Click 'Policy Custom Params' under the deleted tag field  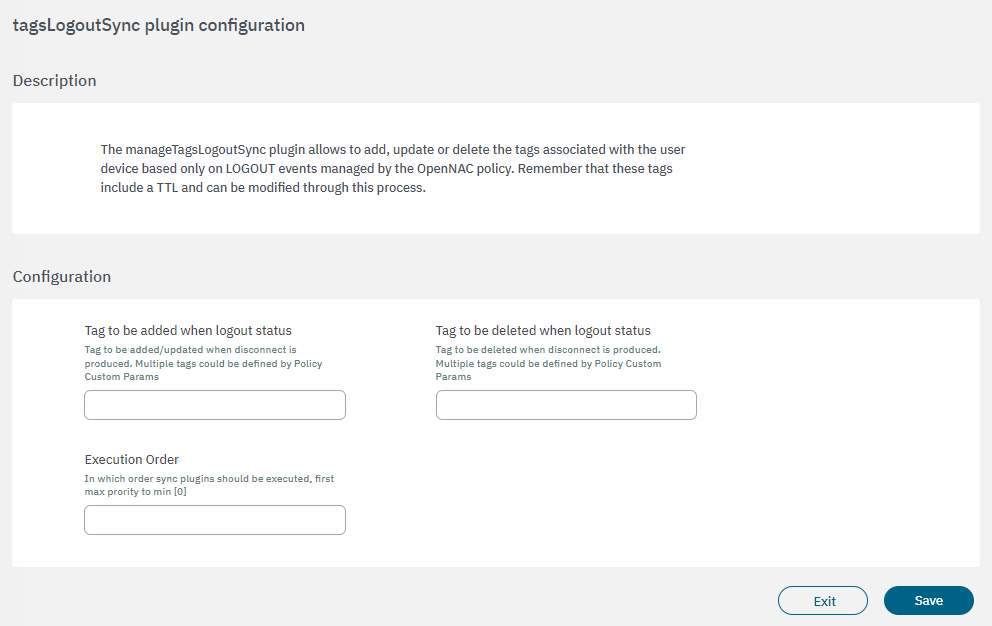628,364
